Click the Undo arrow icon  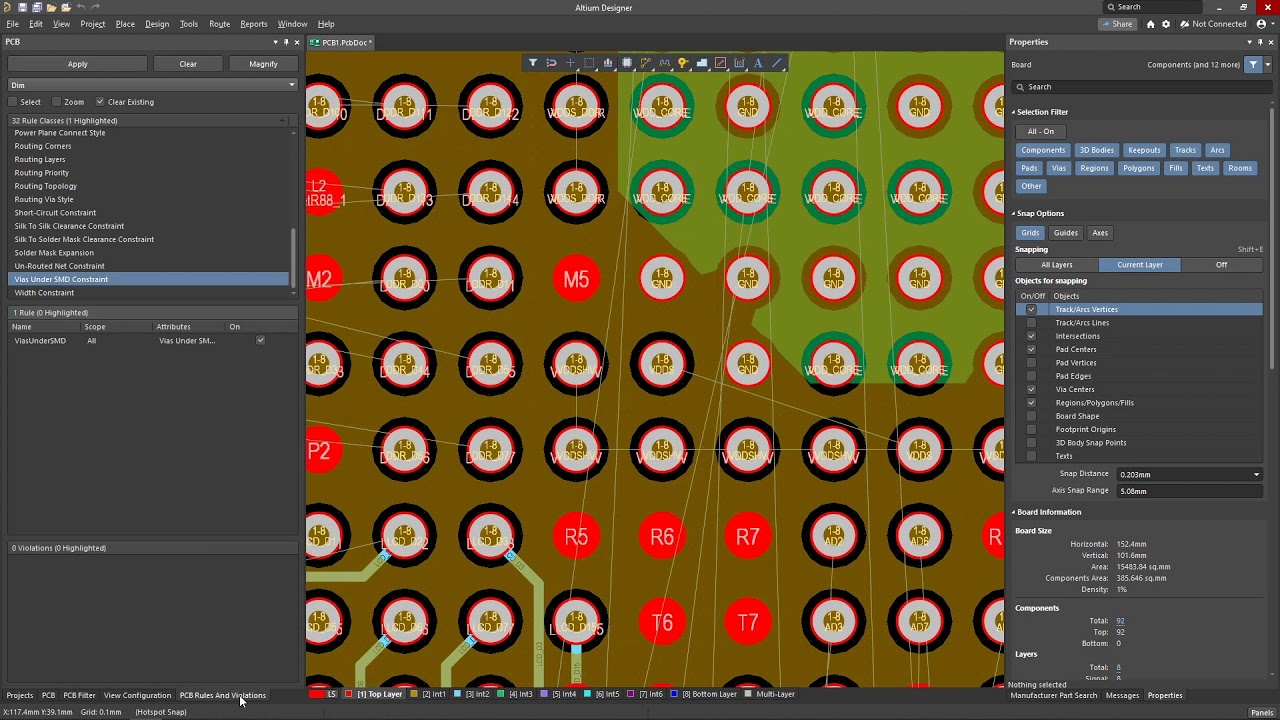point(81,7)
